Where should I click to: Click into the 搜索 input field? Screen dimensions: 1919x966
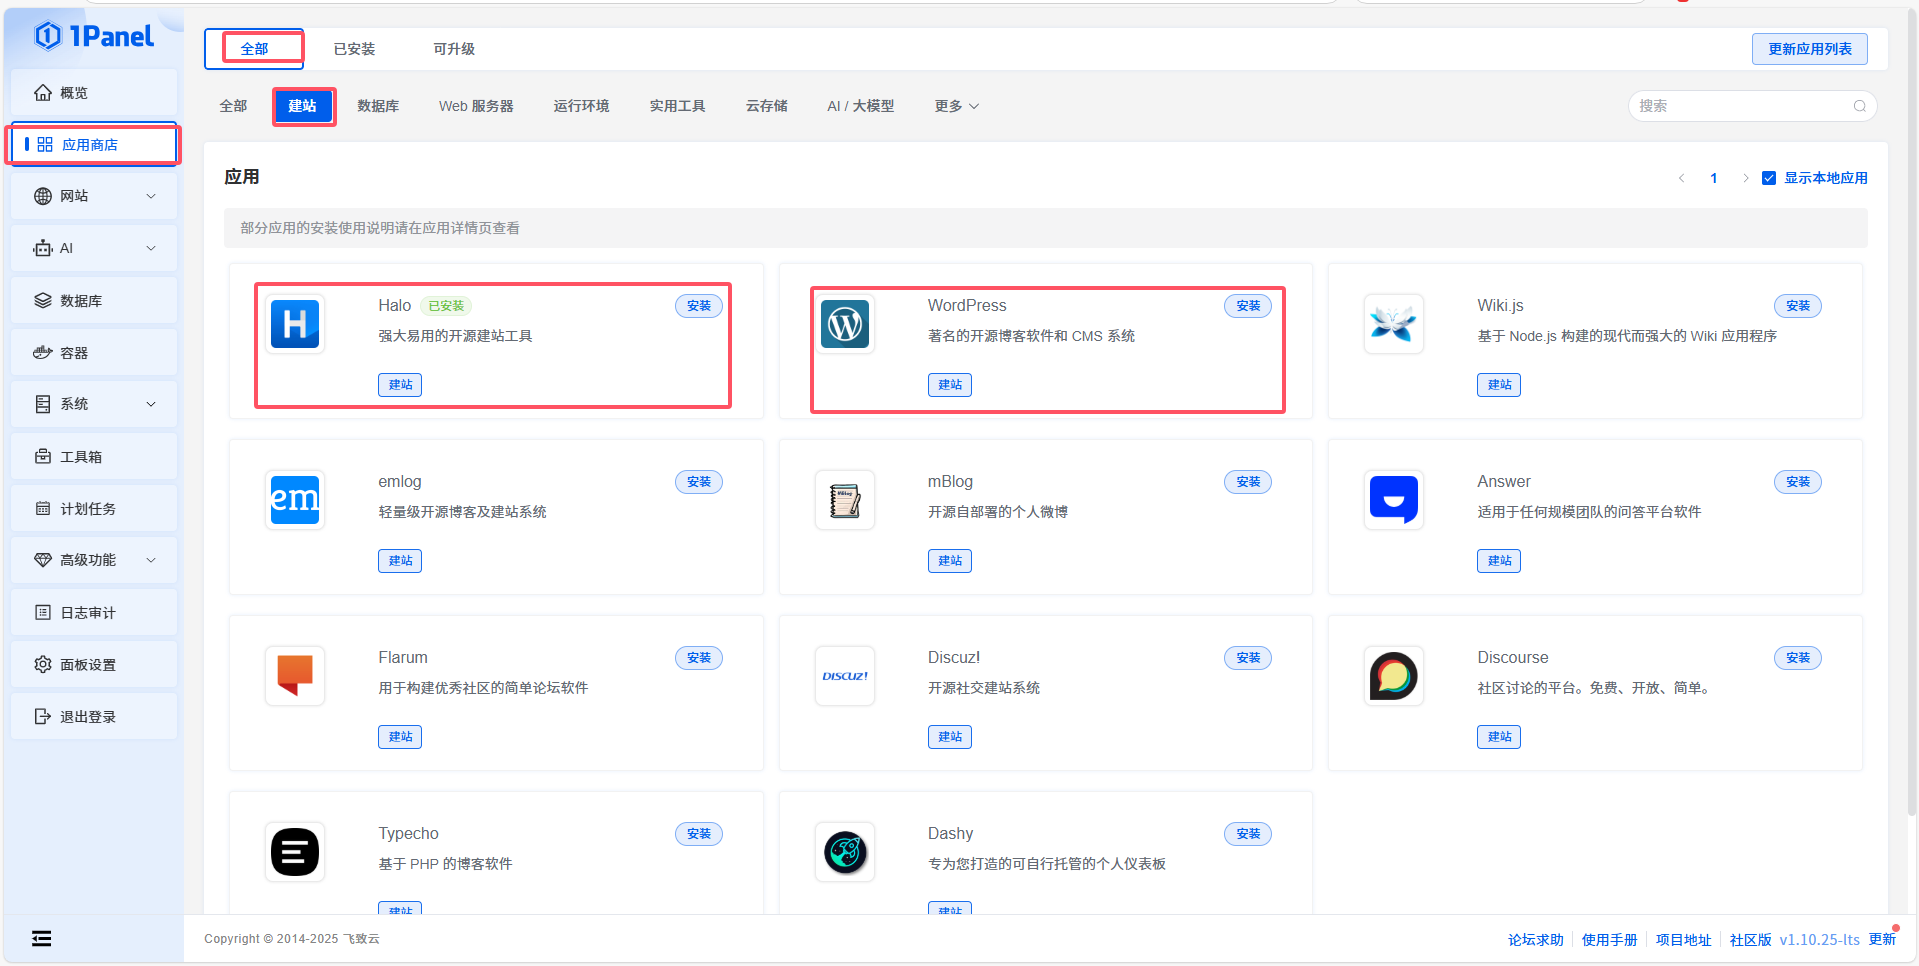pyautogui.click(x=1740, y=106)
